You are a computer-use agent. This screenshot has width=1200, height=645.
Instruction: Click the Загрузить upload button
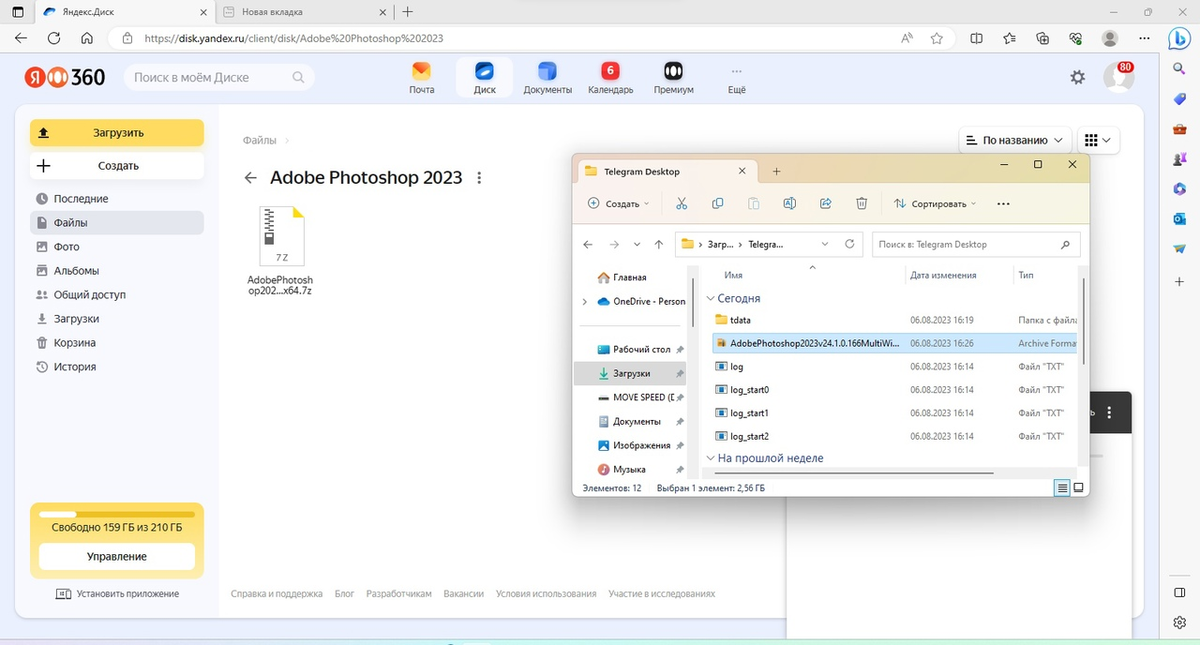click(117, 133)
